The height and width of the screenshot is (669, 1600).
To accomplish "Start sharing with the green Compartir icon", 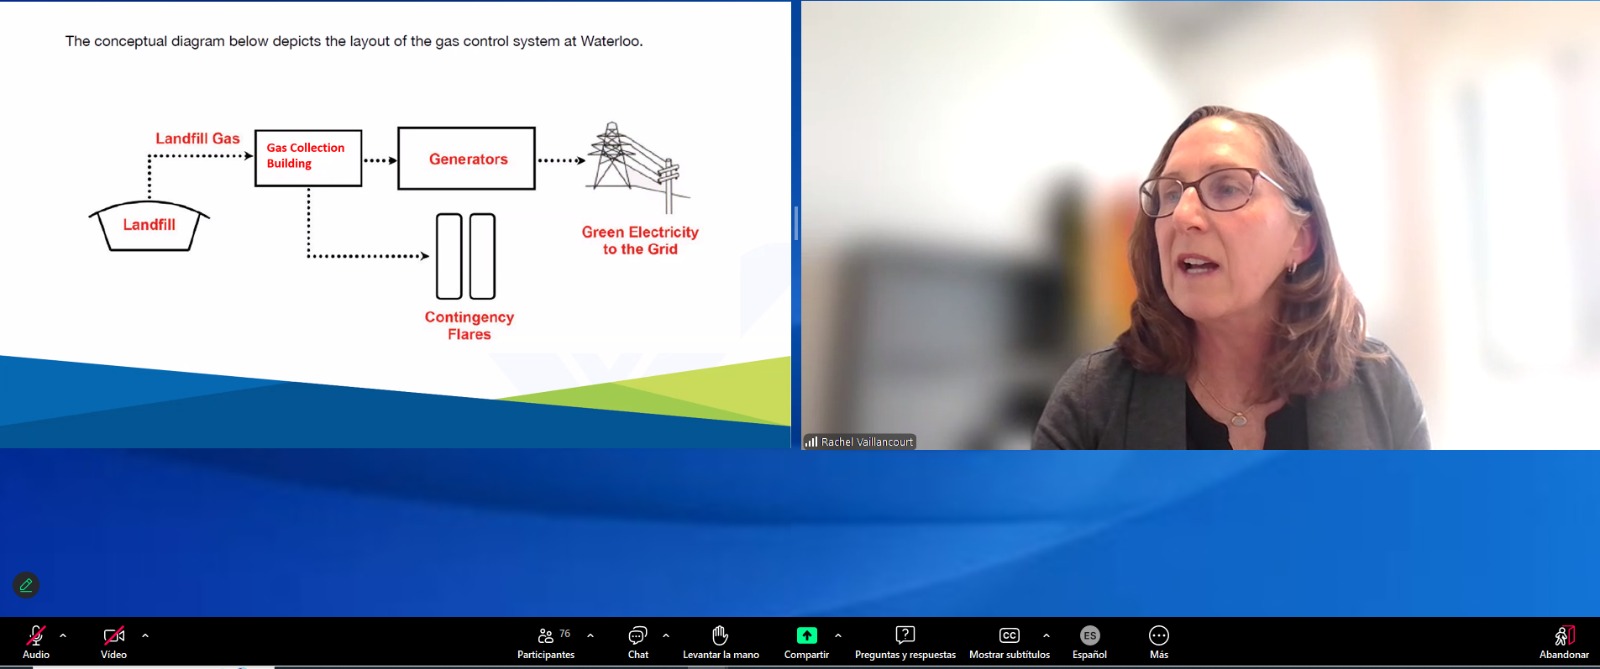I will tap(807, 635).
